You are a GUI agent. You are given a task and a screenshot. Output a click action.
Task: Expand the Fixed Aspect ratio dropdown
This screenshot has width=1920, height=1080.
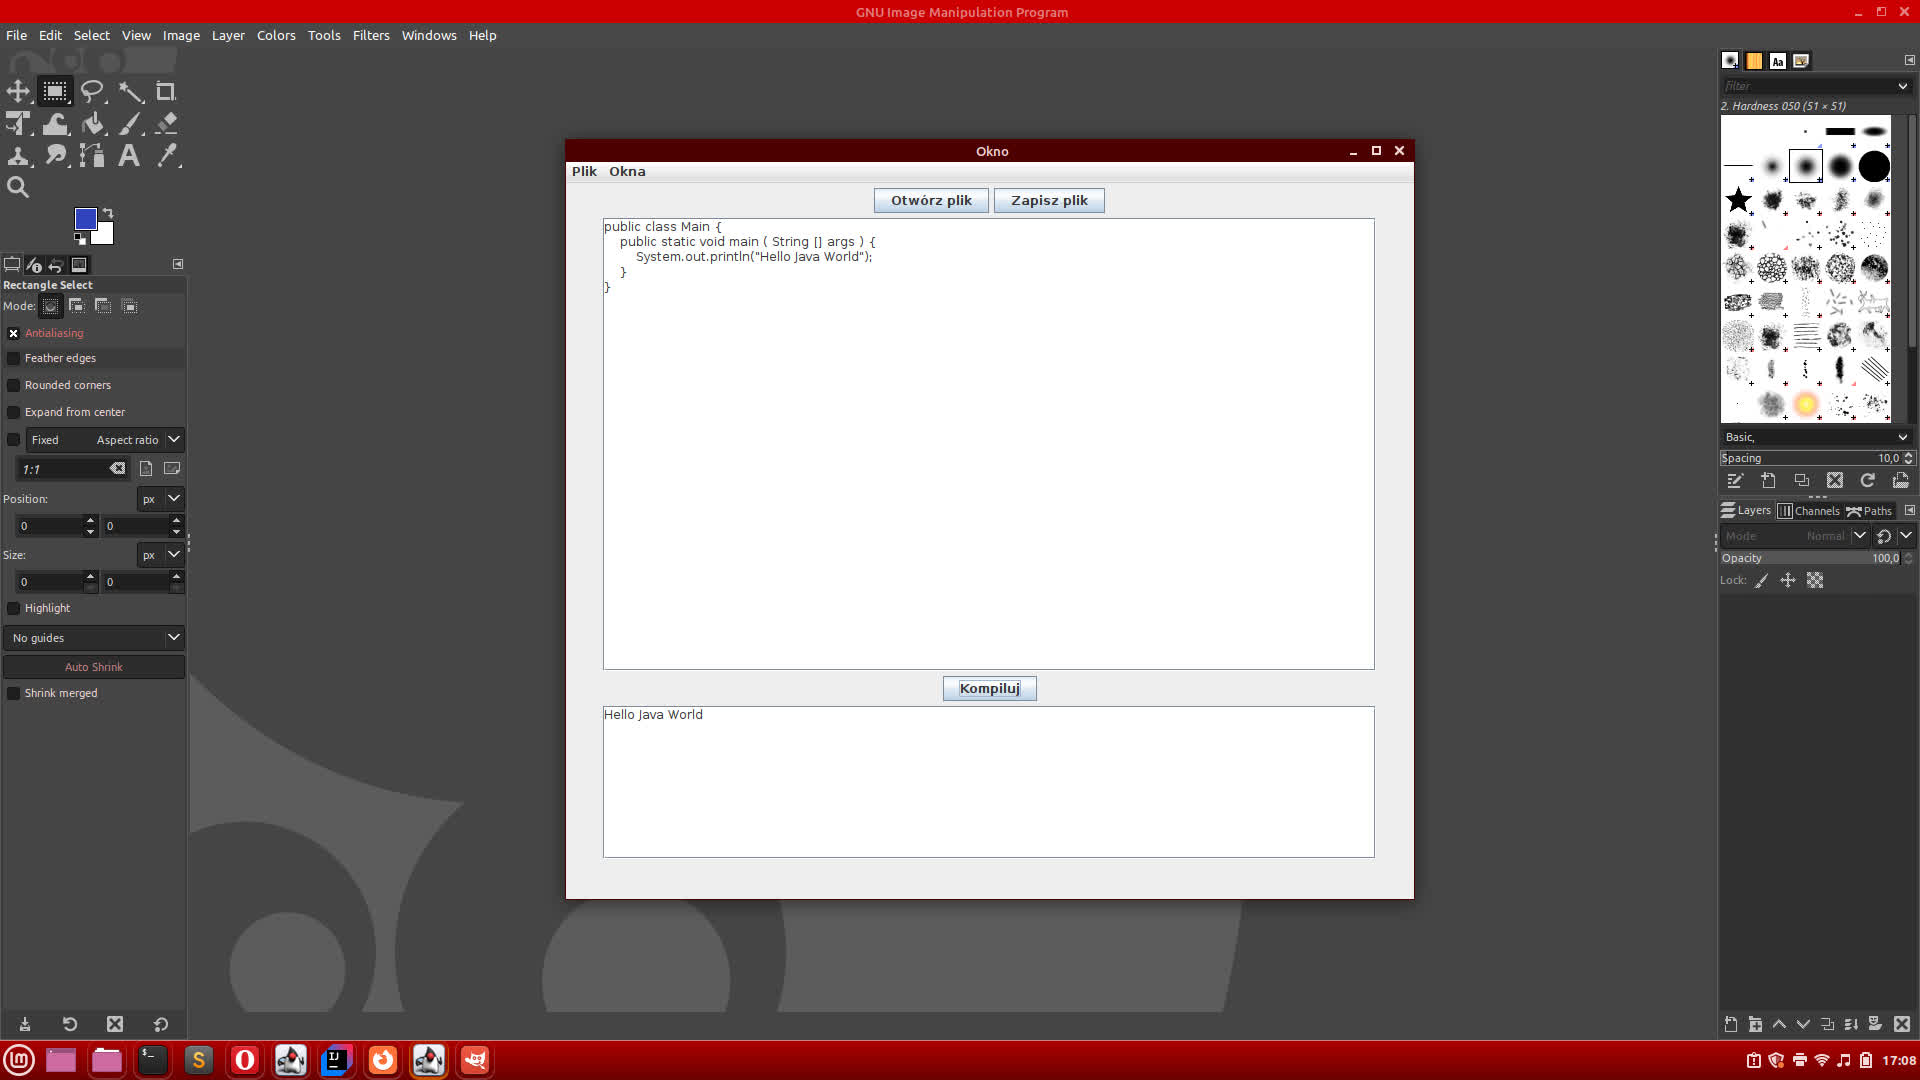tap(174, 440)
